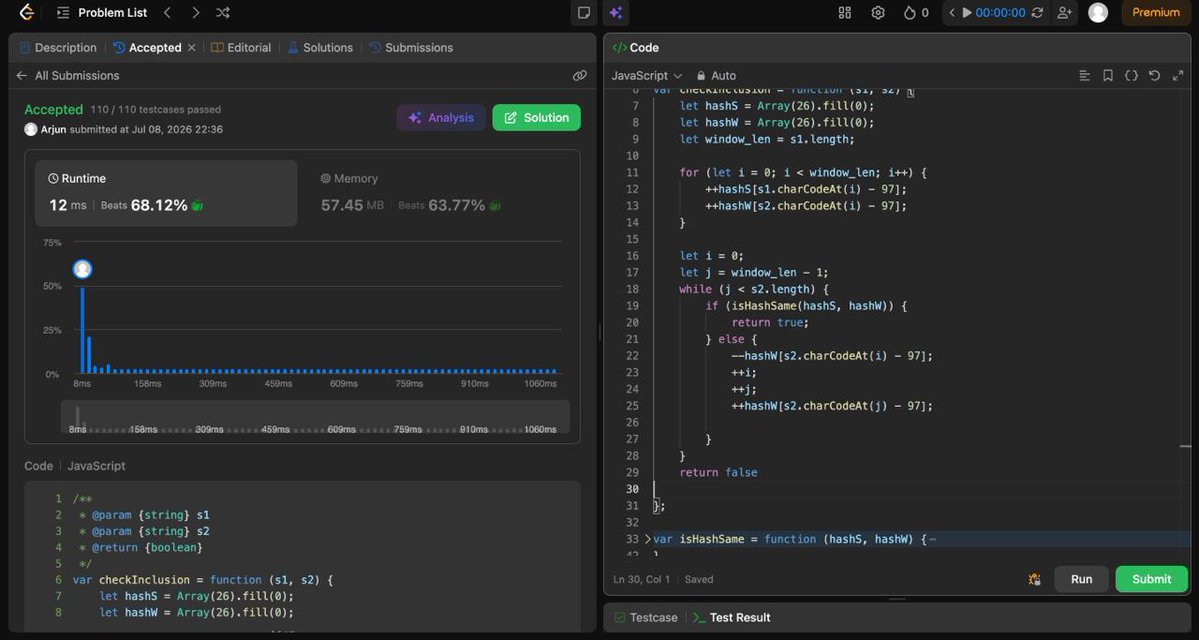This screenshot has width=1199, height=640.
Task: Click the 12 ms runtime value
Action: click(x=68, y=205)
